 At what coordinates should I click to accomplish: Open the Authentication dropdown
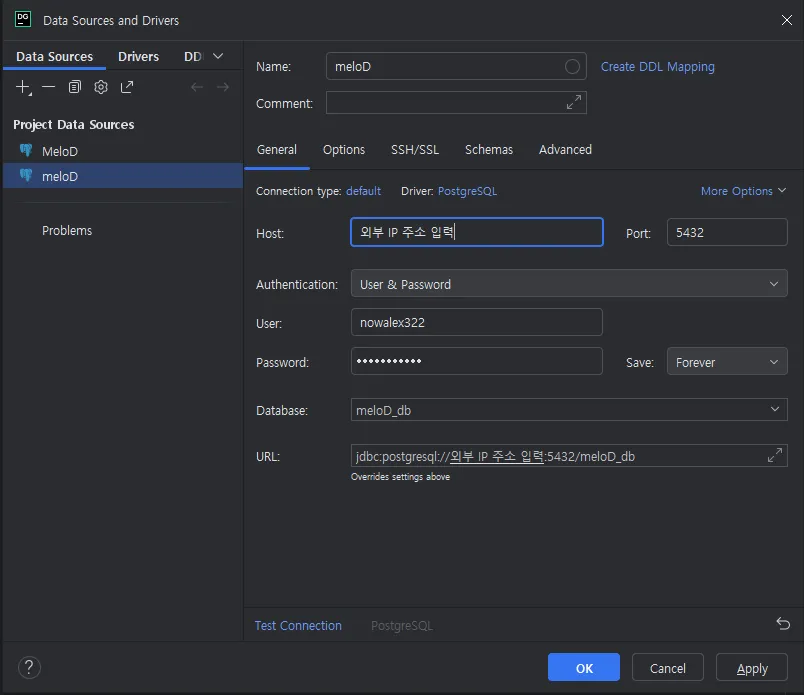tap(568, 284)
